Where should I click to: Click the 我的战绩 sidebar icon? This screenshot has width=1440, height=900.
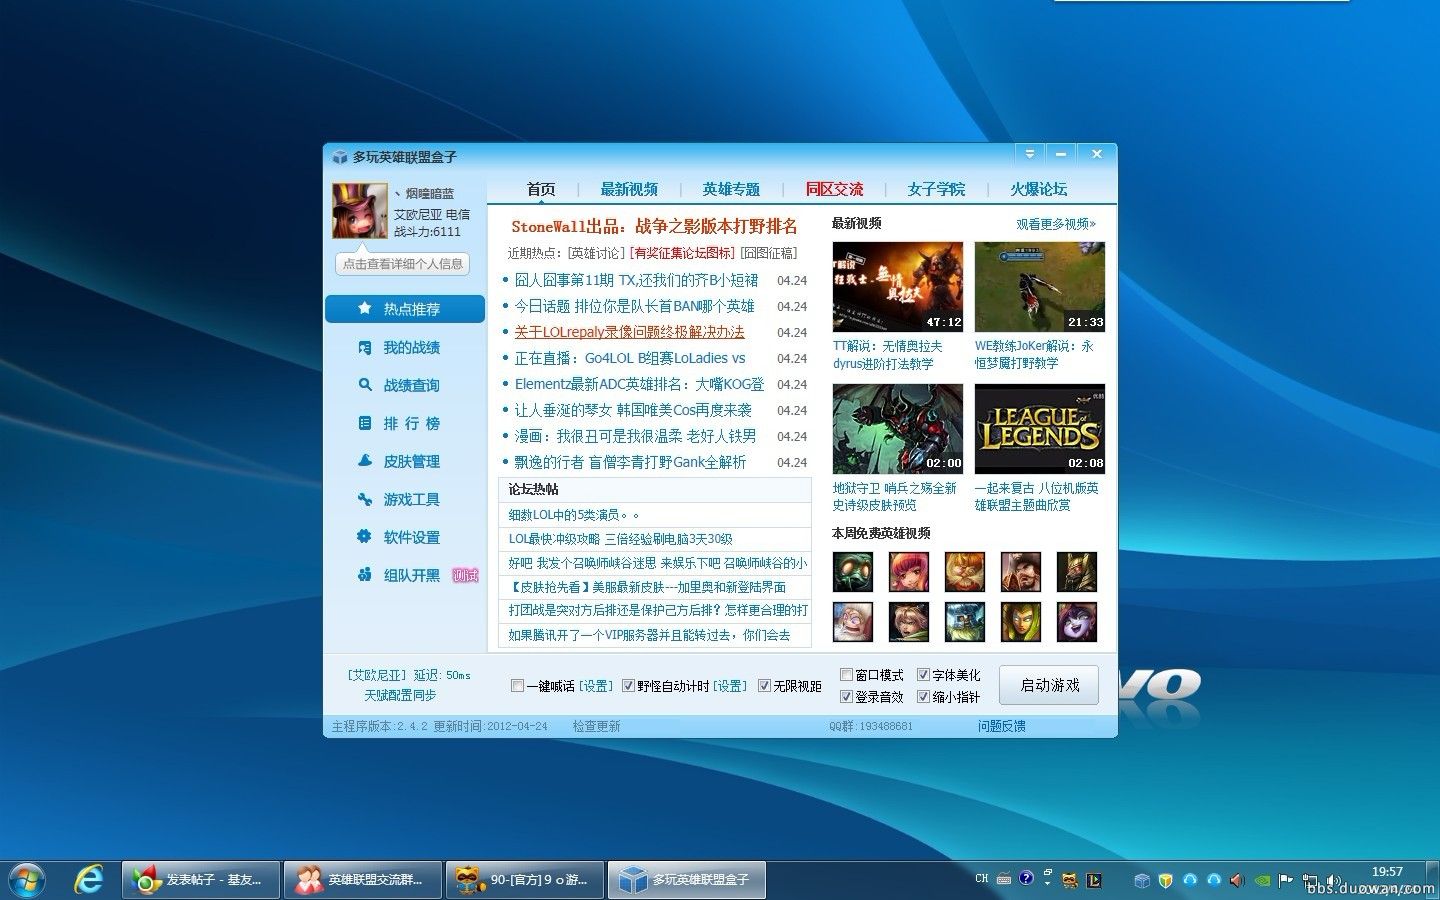pos(365,347)
